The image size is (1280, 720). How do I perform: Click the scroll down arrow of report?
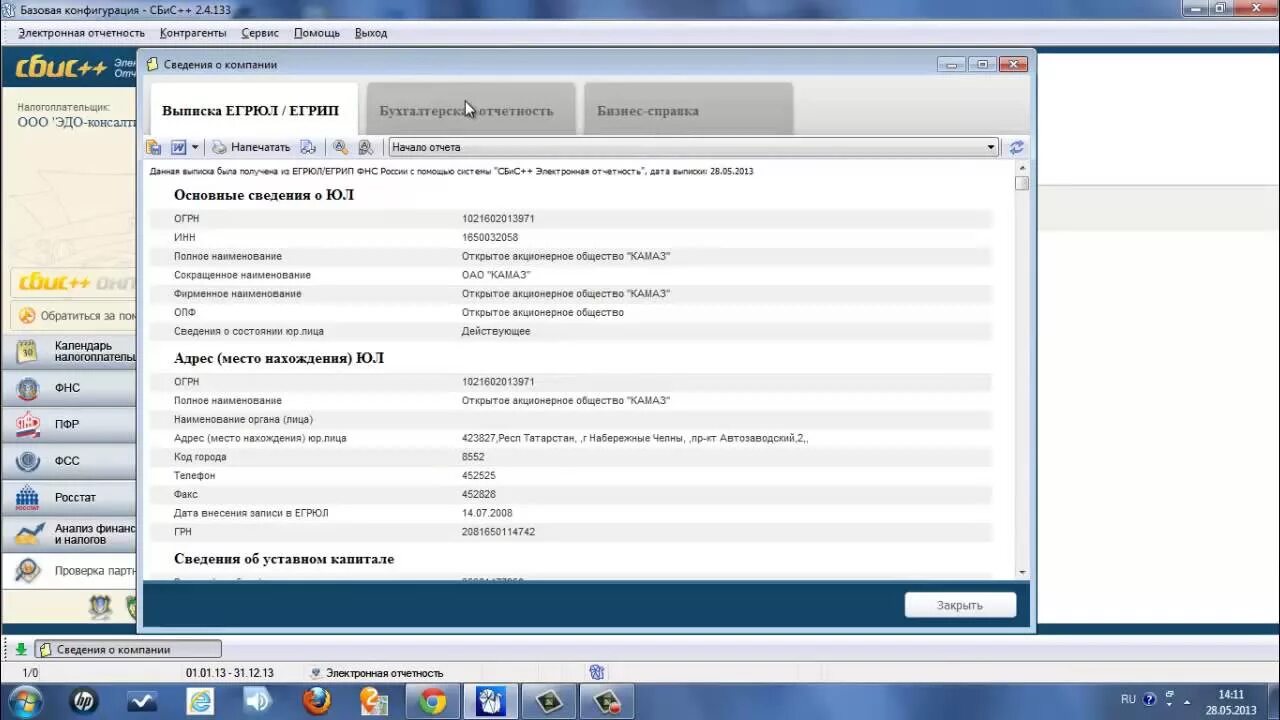[1022, 572]
